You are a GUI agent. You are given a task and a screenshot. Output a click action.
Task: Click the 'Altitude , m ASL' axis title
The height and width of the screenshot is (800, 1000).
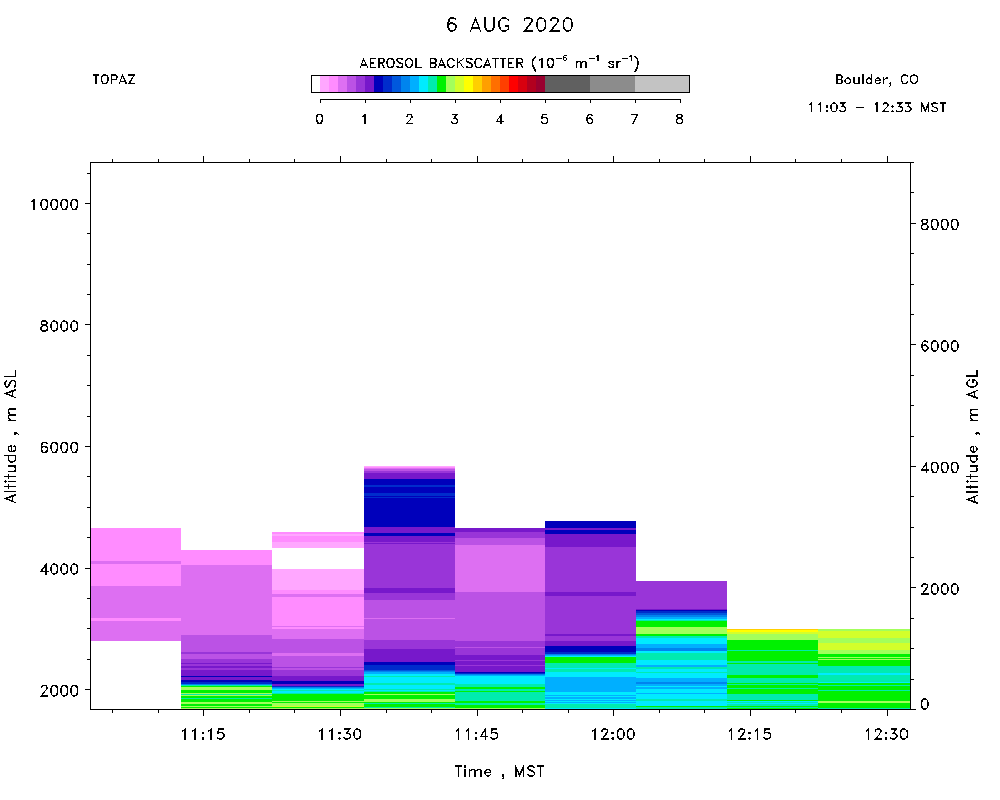[x=11, y=436]
